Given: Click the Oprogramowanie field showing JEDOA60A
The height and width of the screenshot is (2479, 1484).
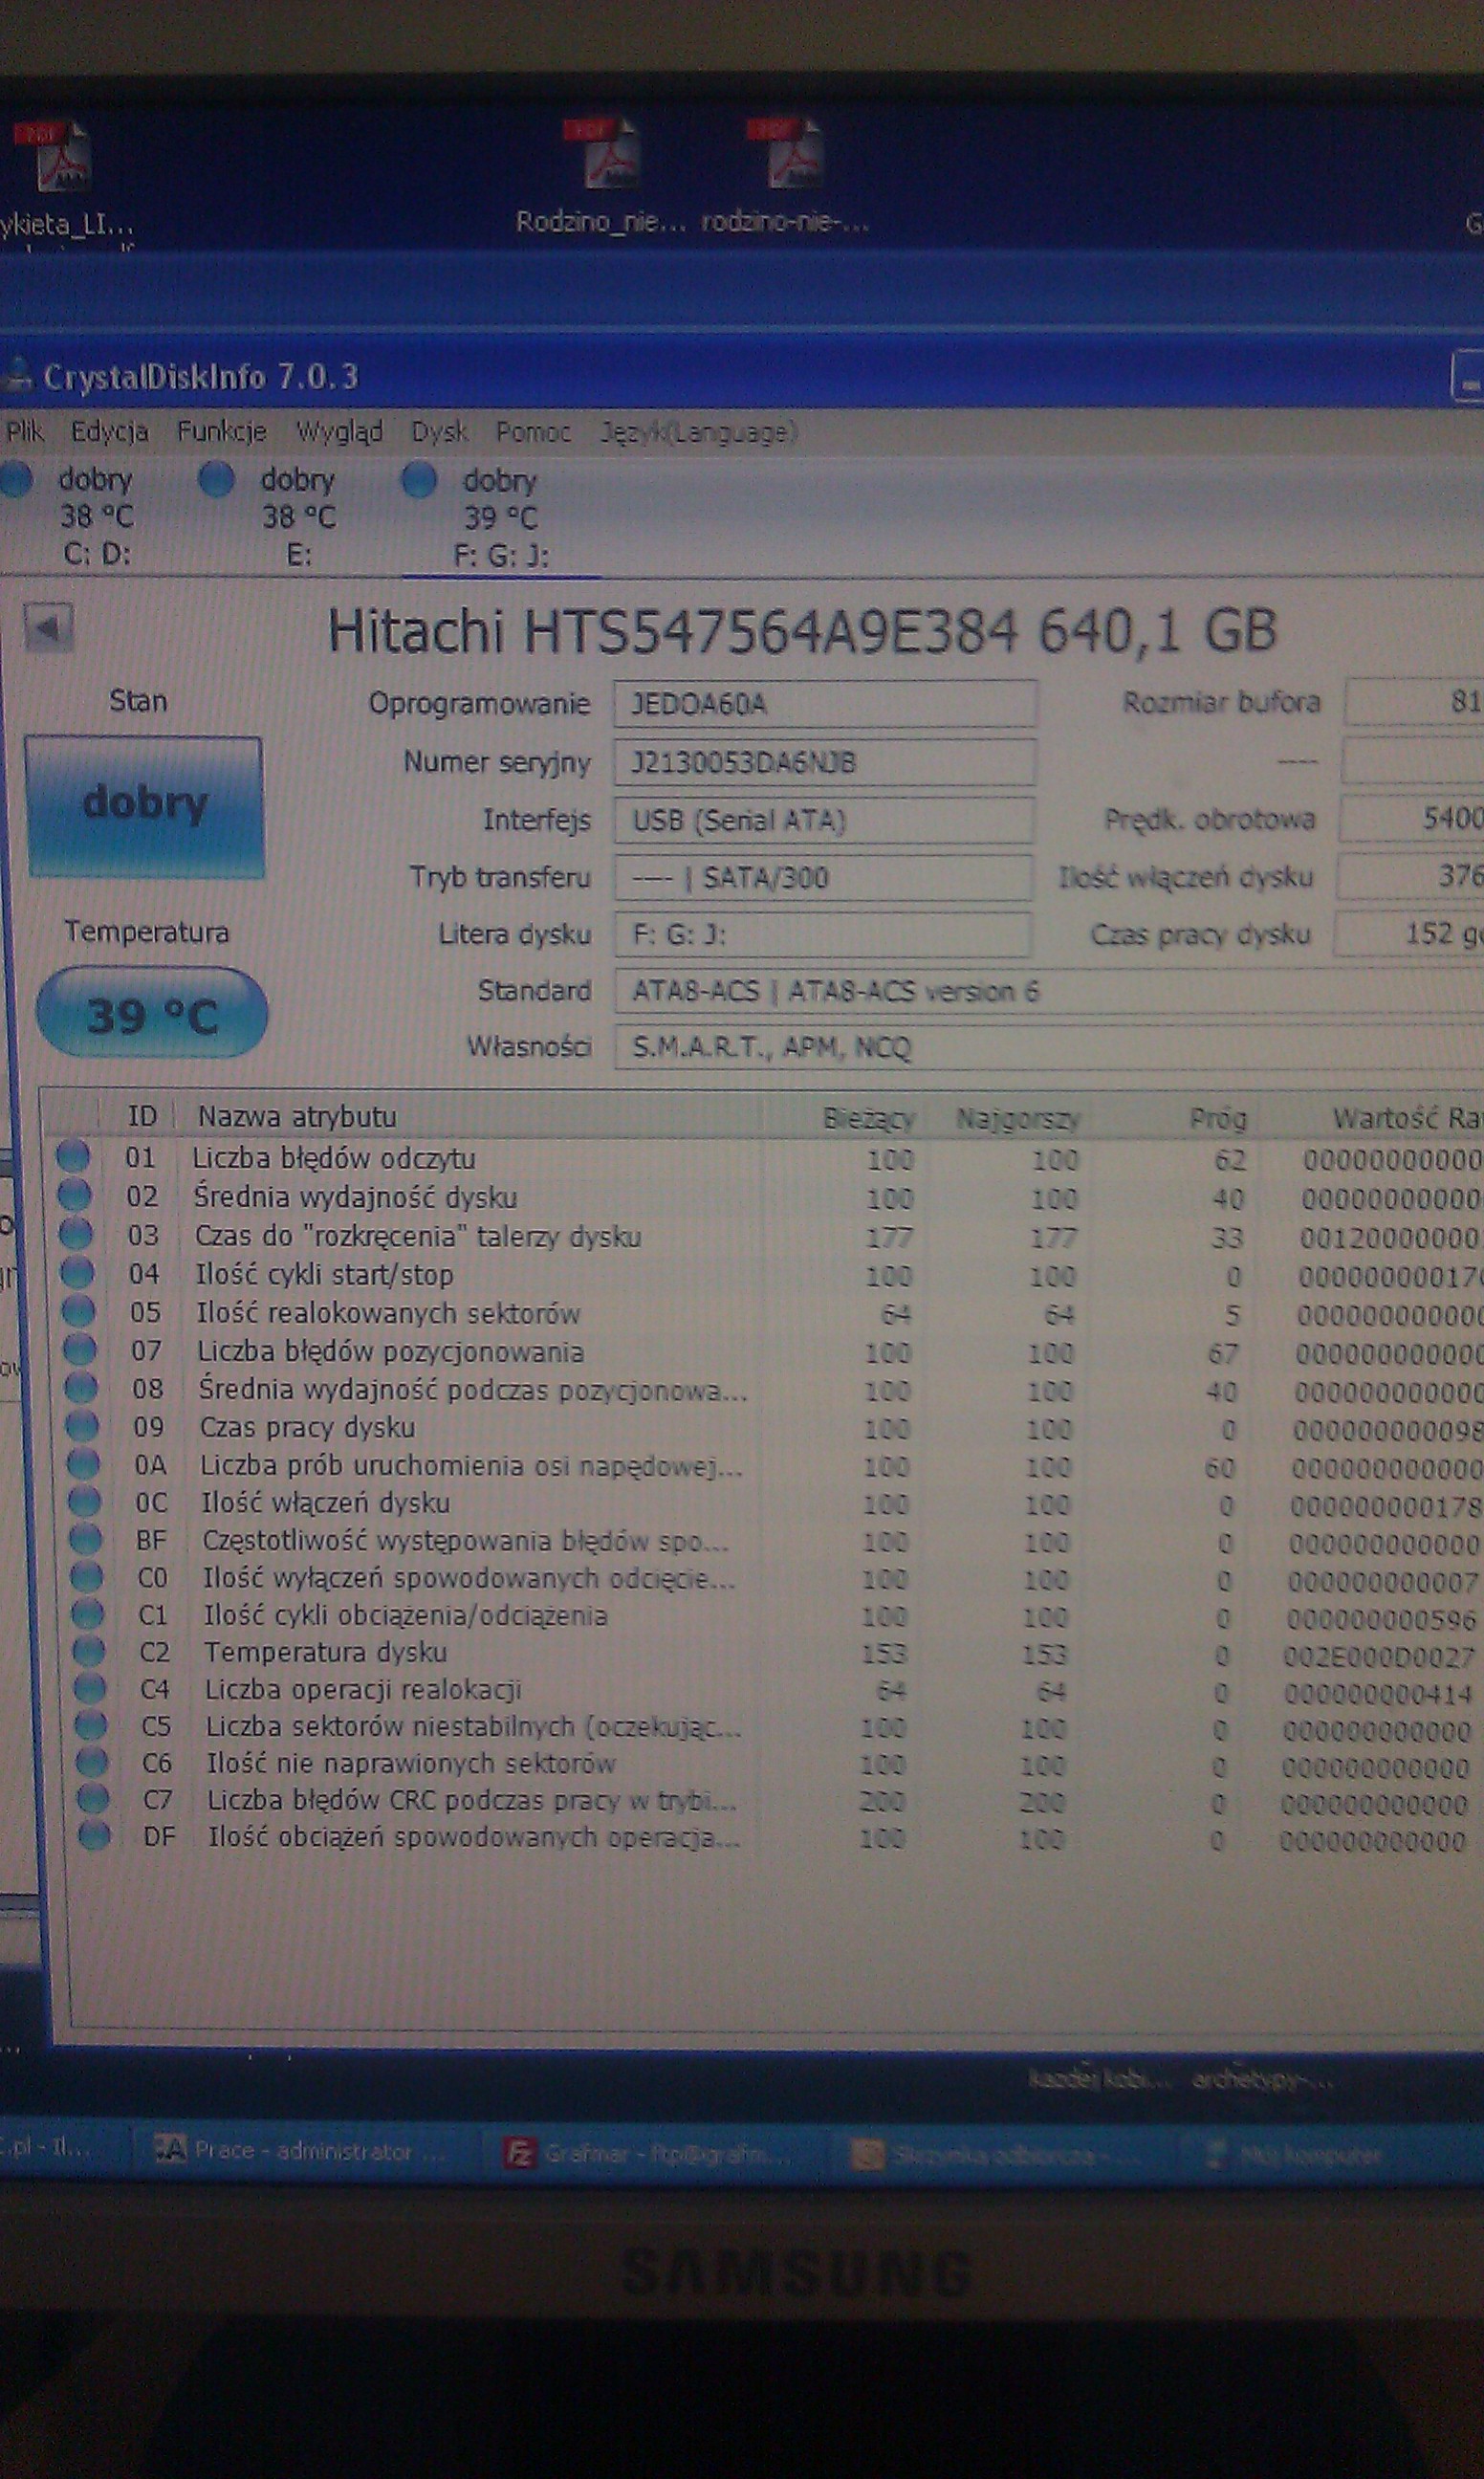Looking at the screenshot, I should [x=825, y=704].
